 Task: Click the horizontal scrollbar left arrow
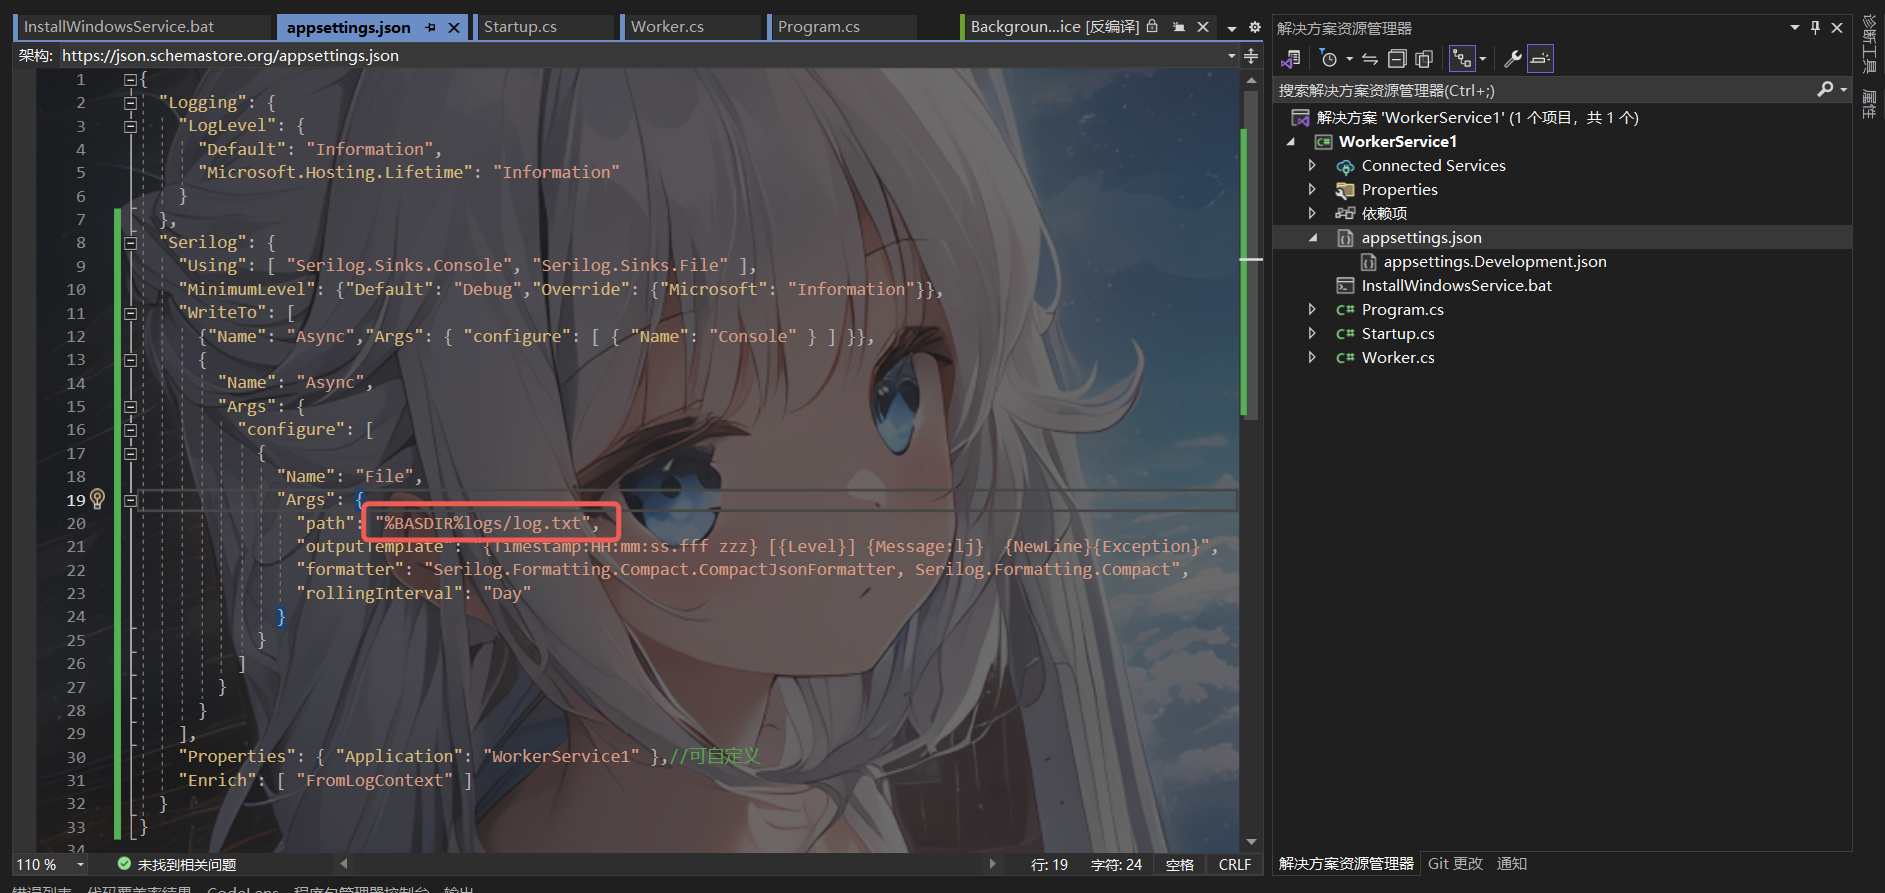tap(344, 863)
